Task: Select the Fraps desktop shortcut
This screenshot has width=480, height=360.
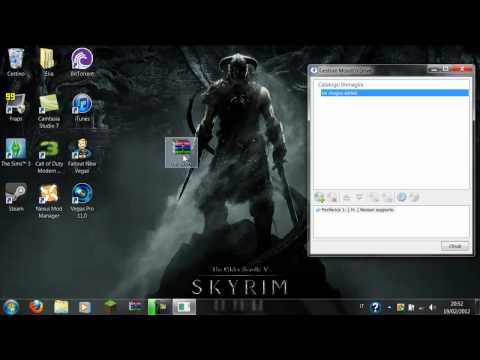Action: 16,107
